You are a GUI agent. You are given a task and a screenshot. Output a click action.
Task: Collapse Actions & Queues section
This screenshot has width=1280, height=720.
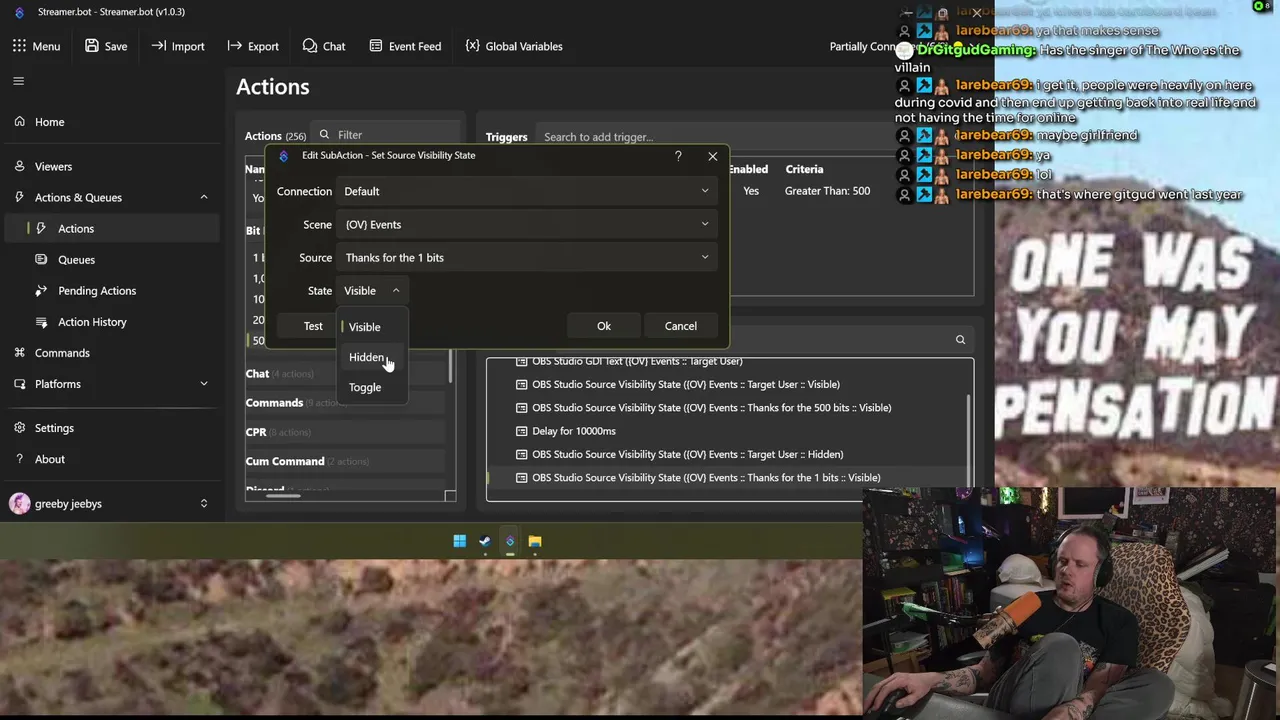pos(204,197)
